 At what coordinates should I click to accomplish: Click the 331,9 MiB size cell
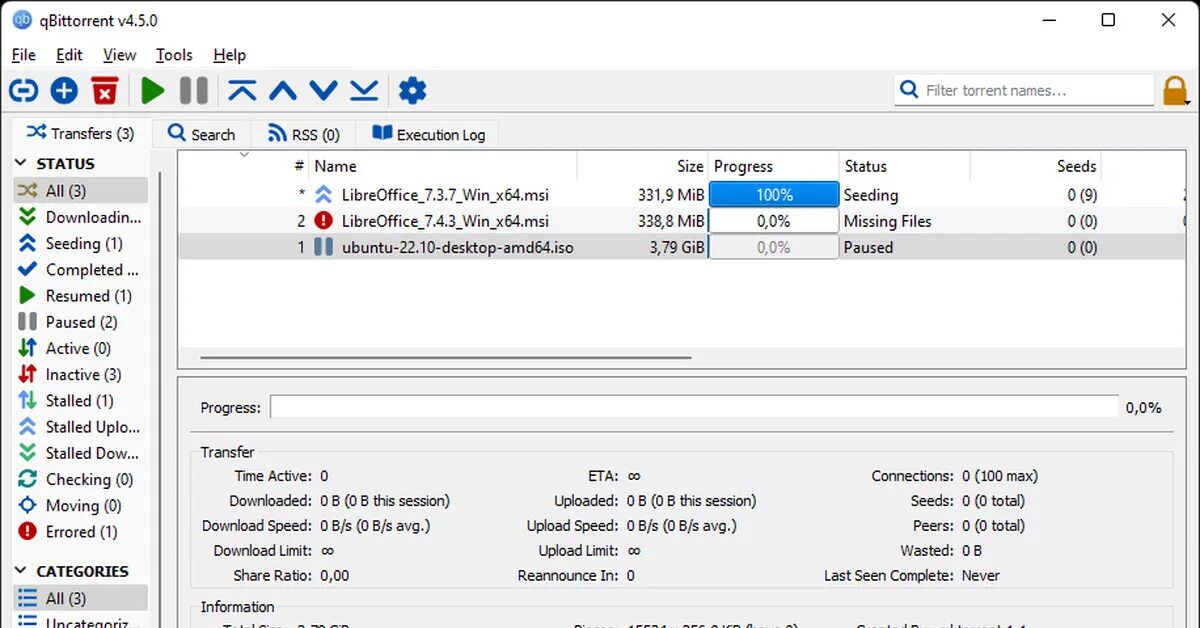671,195
